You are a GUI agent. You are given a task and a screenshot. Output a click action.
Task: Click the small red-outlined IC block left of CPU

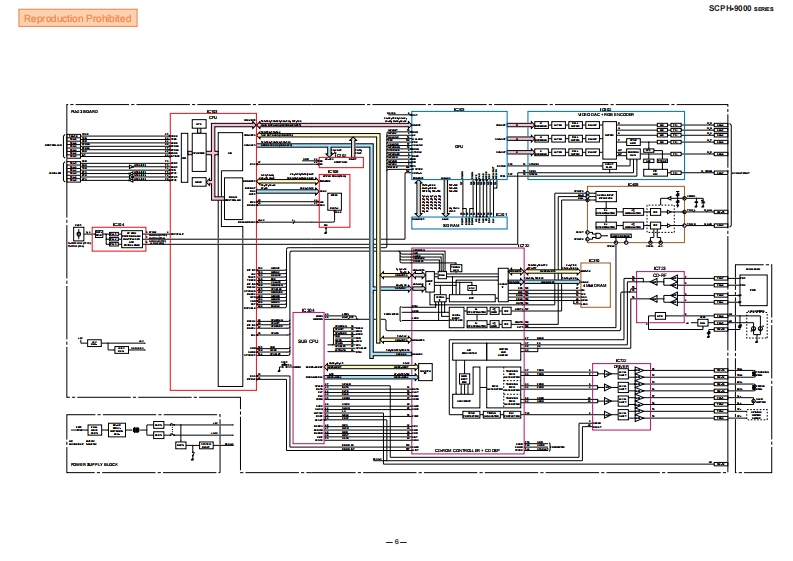118,237
